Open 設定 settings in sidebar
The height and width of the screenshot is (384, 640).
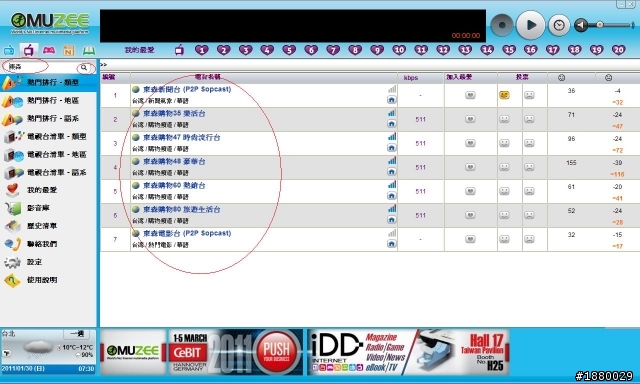[x=48, y=262]
